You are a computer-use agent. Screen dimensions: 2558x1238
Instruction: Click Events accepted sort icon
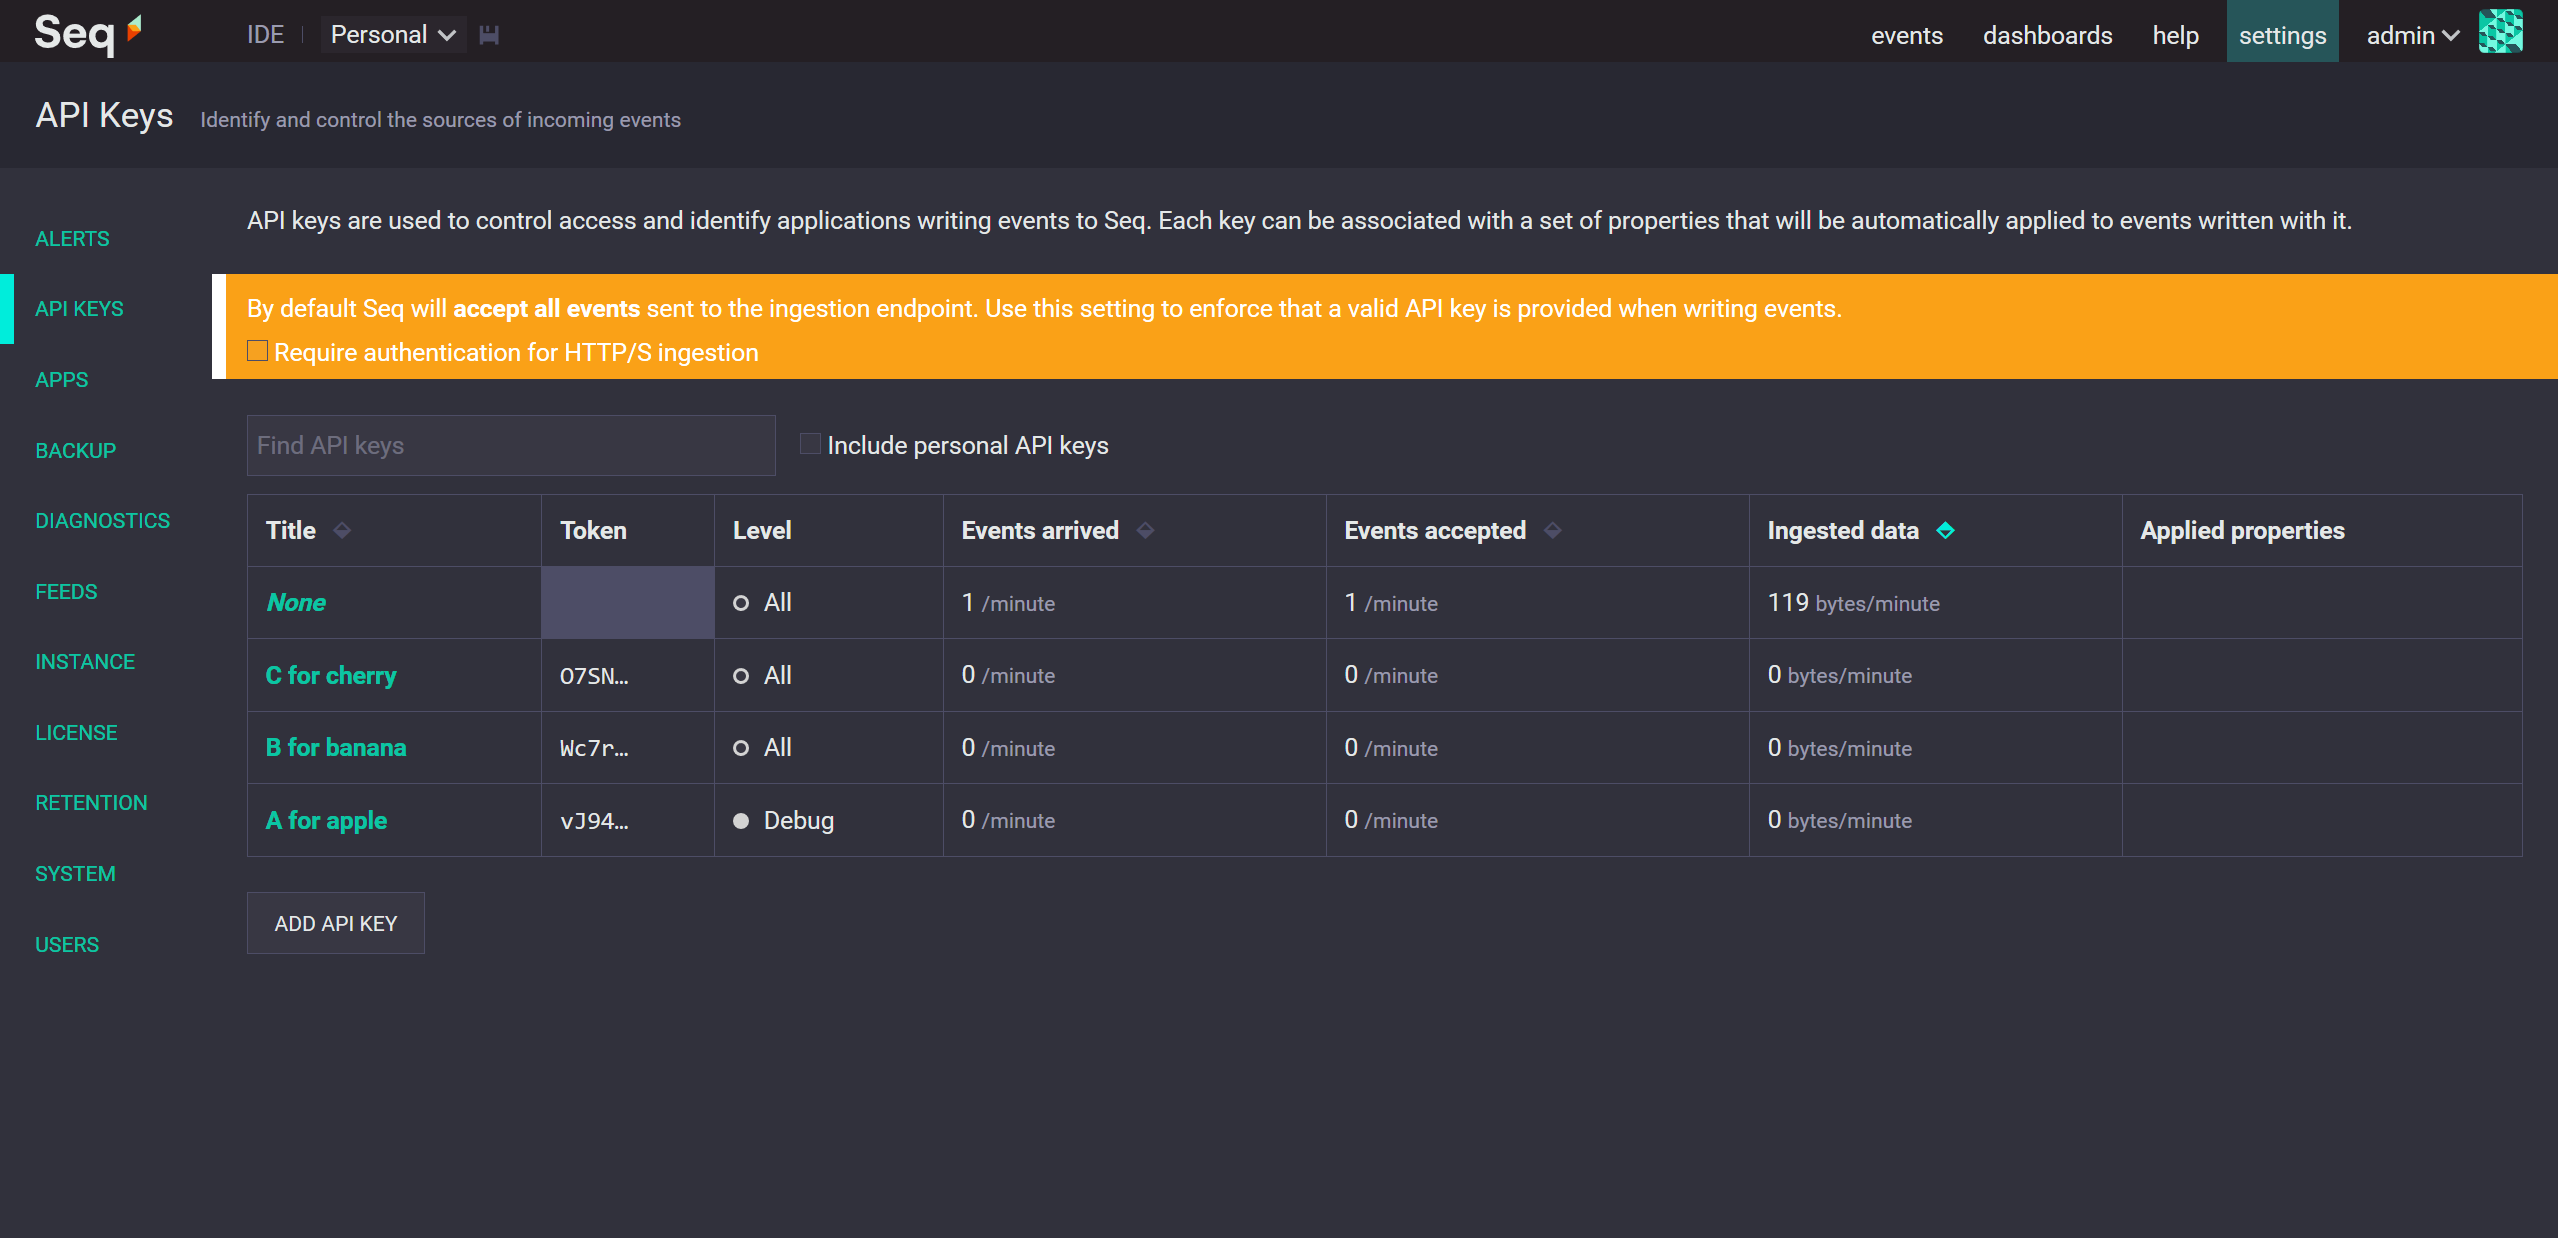pyautogui.click(x=1553, y=530)
